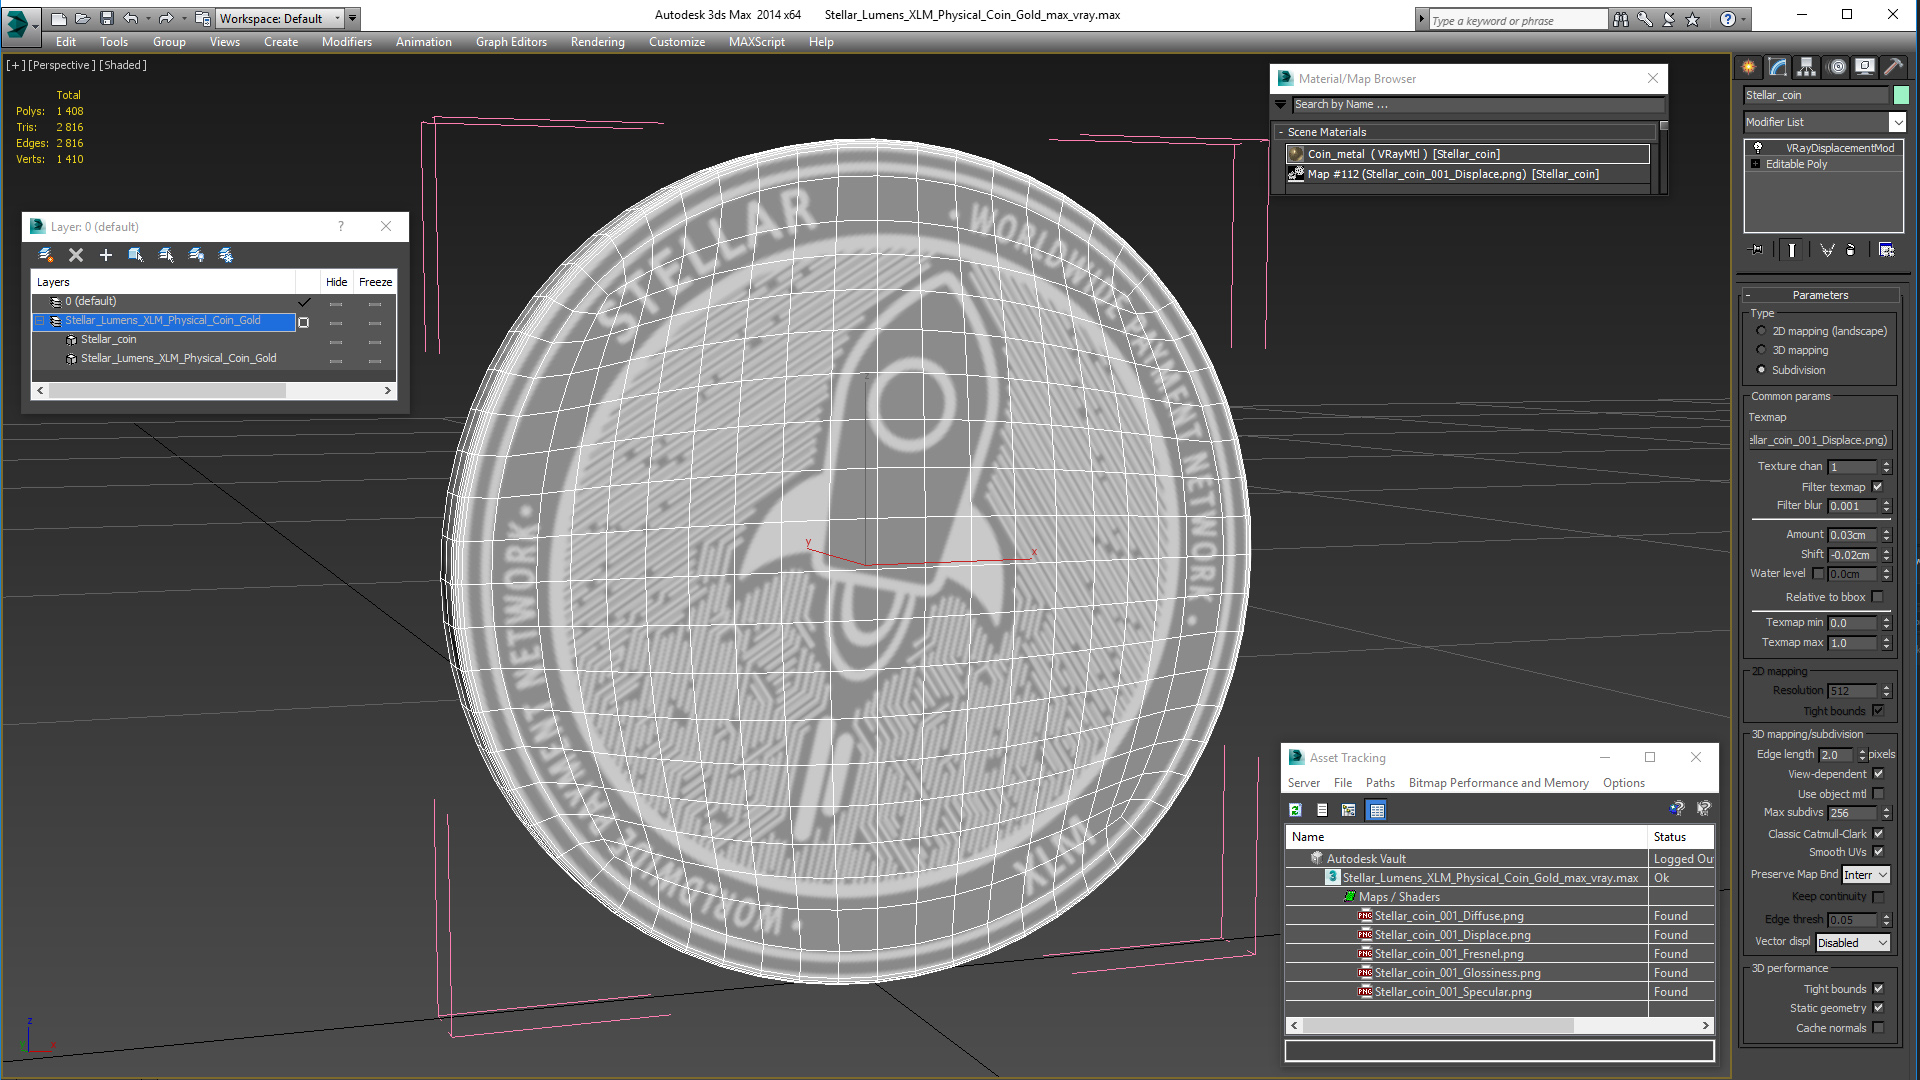Click Configure Modifier Sets icon
This screenshot has width=1920, height=1080.
pos(1887,250)
